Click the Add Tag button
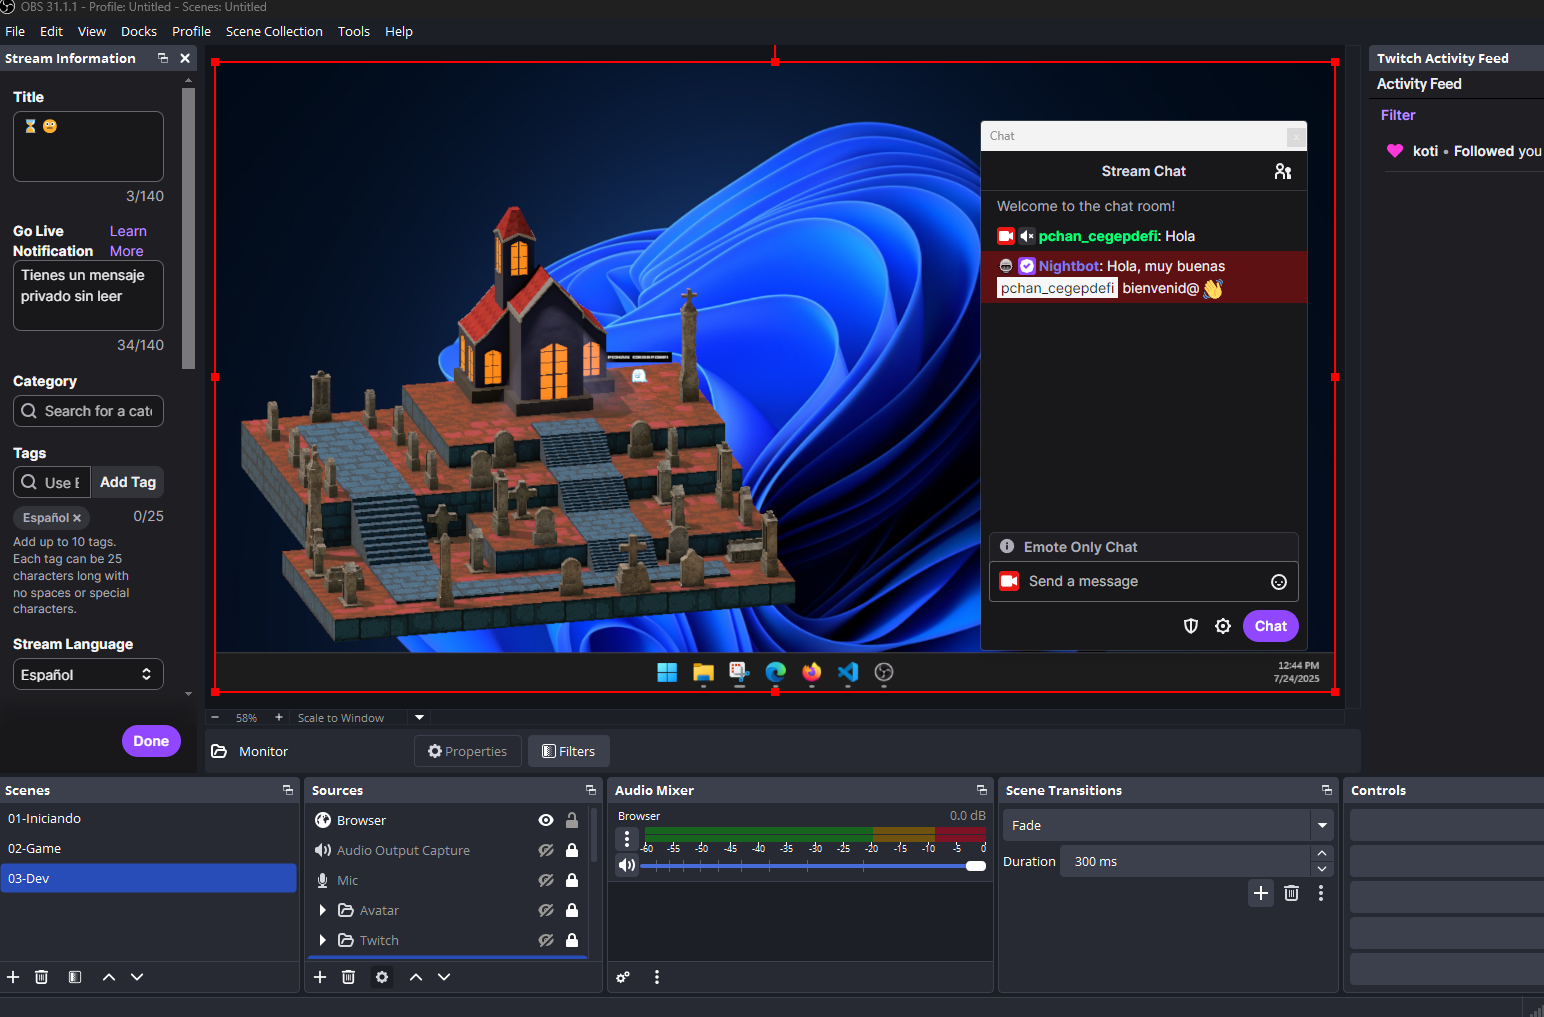Viewport: 1544px width, 1017px height. [x=128, y=482]
